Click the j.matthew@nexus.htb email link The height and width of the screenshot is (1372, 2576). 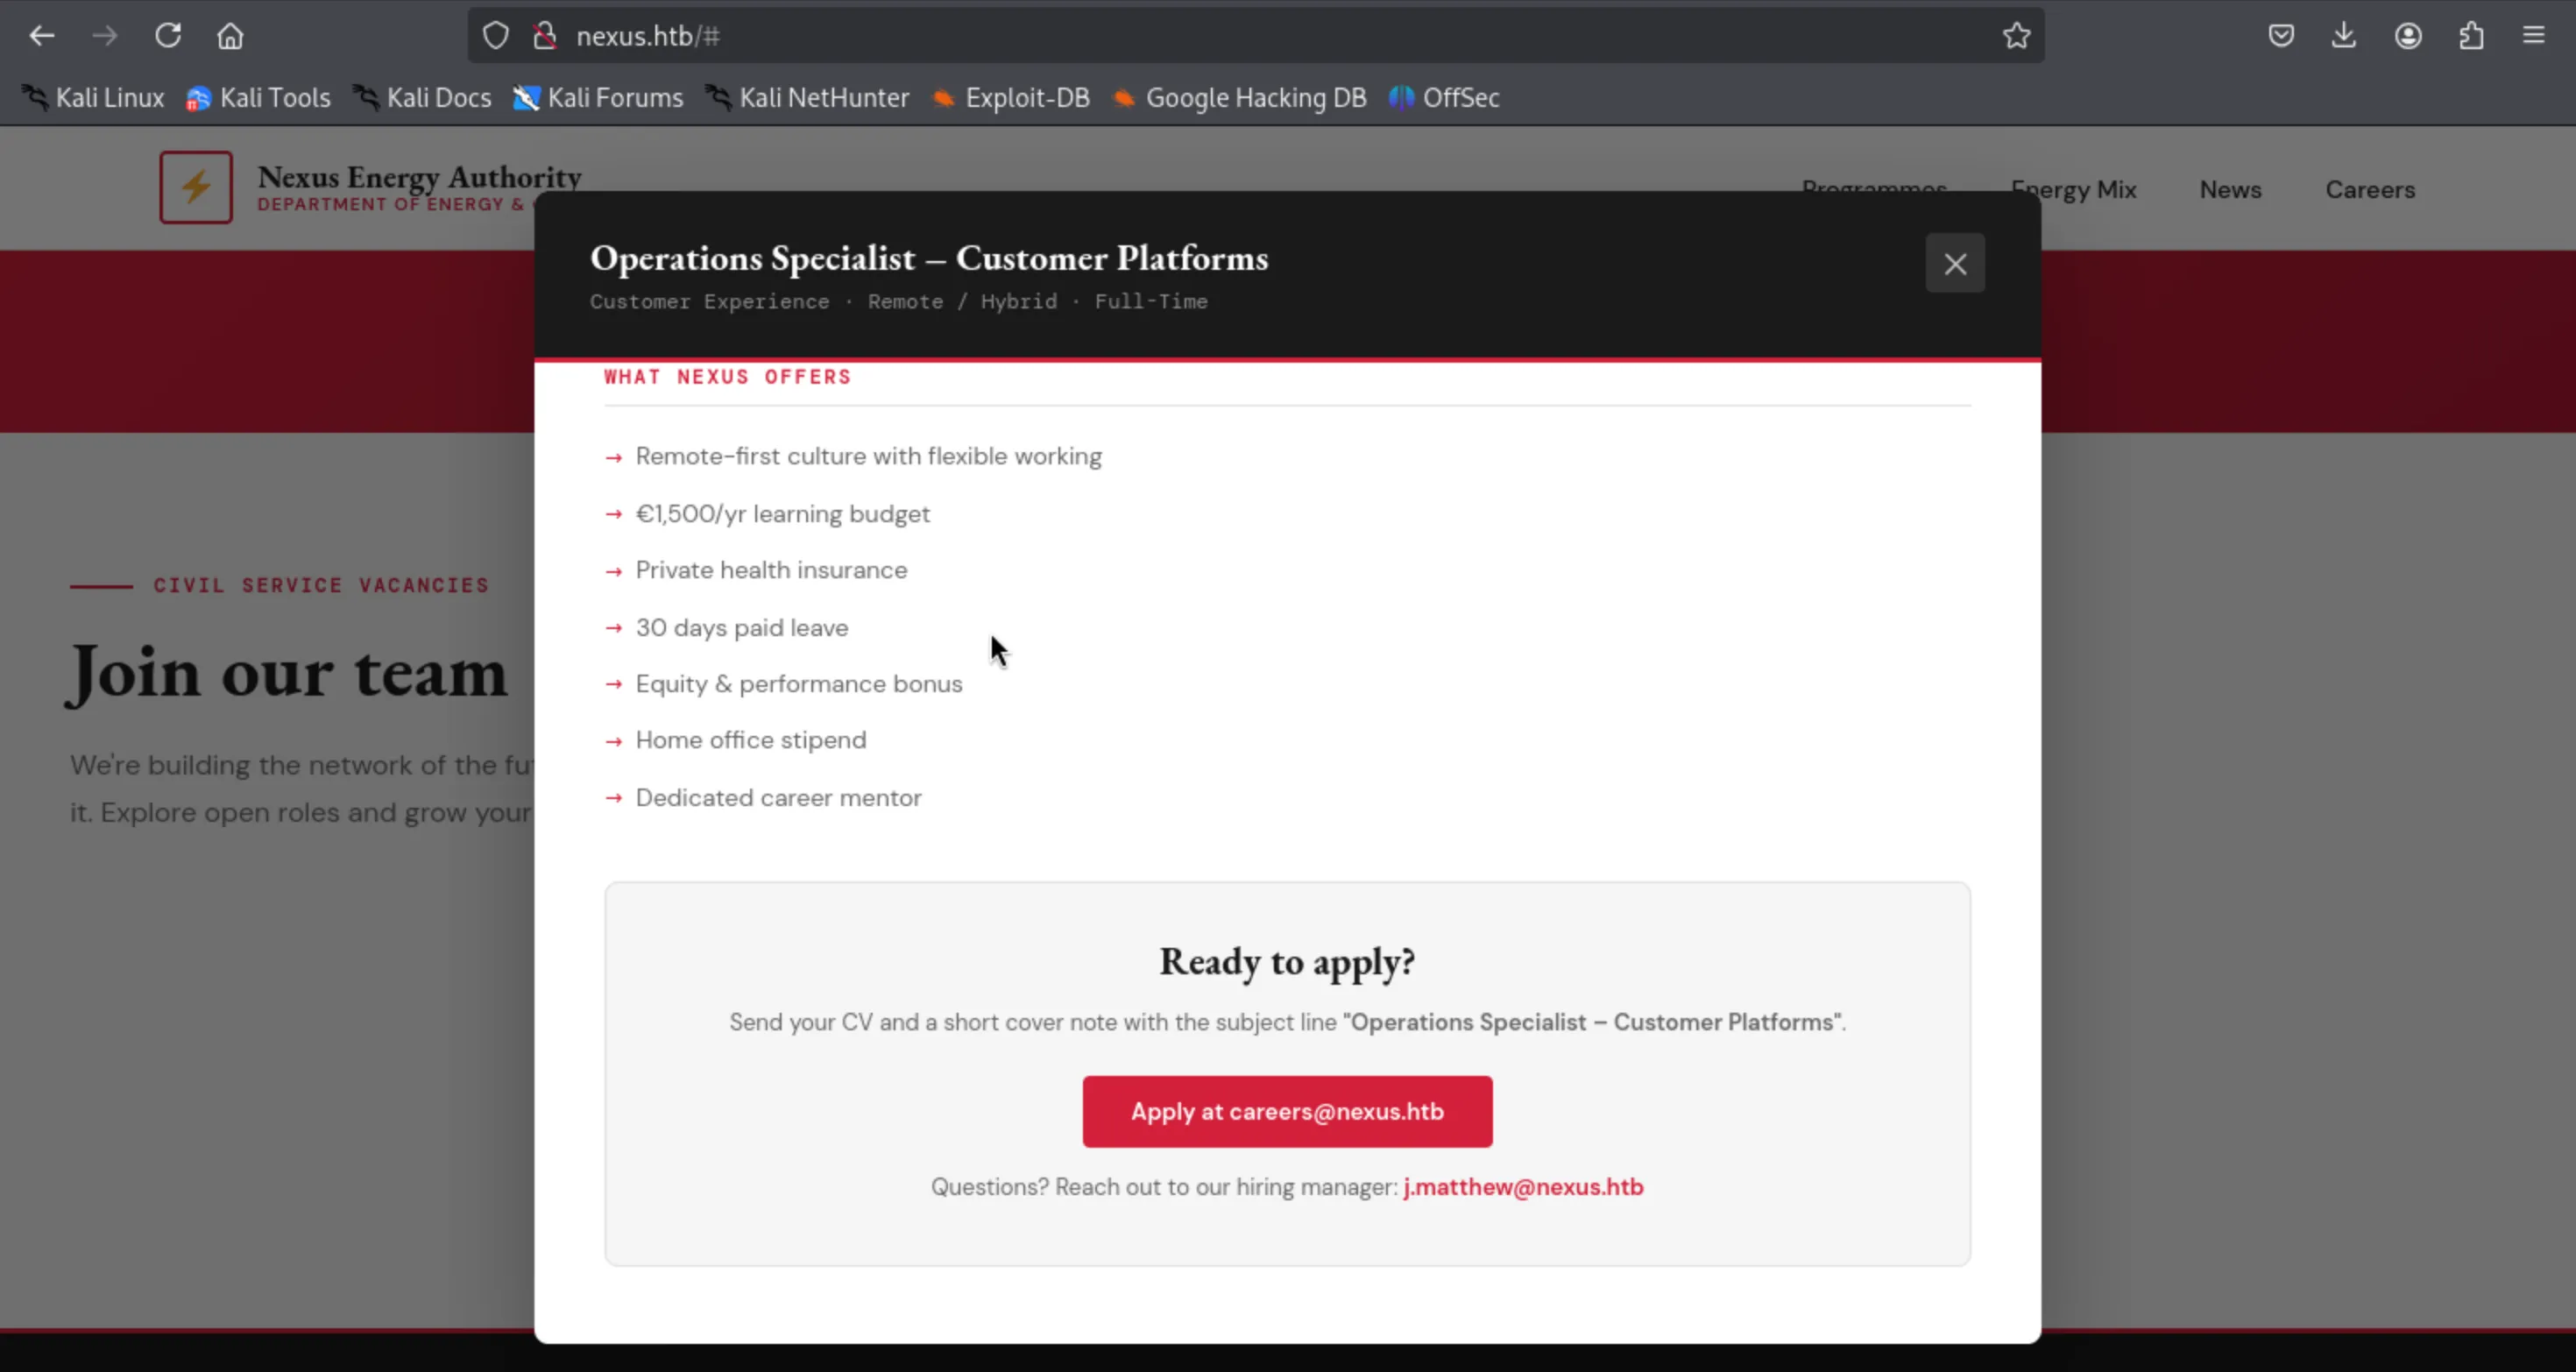(1523, 1187)
